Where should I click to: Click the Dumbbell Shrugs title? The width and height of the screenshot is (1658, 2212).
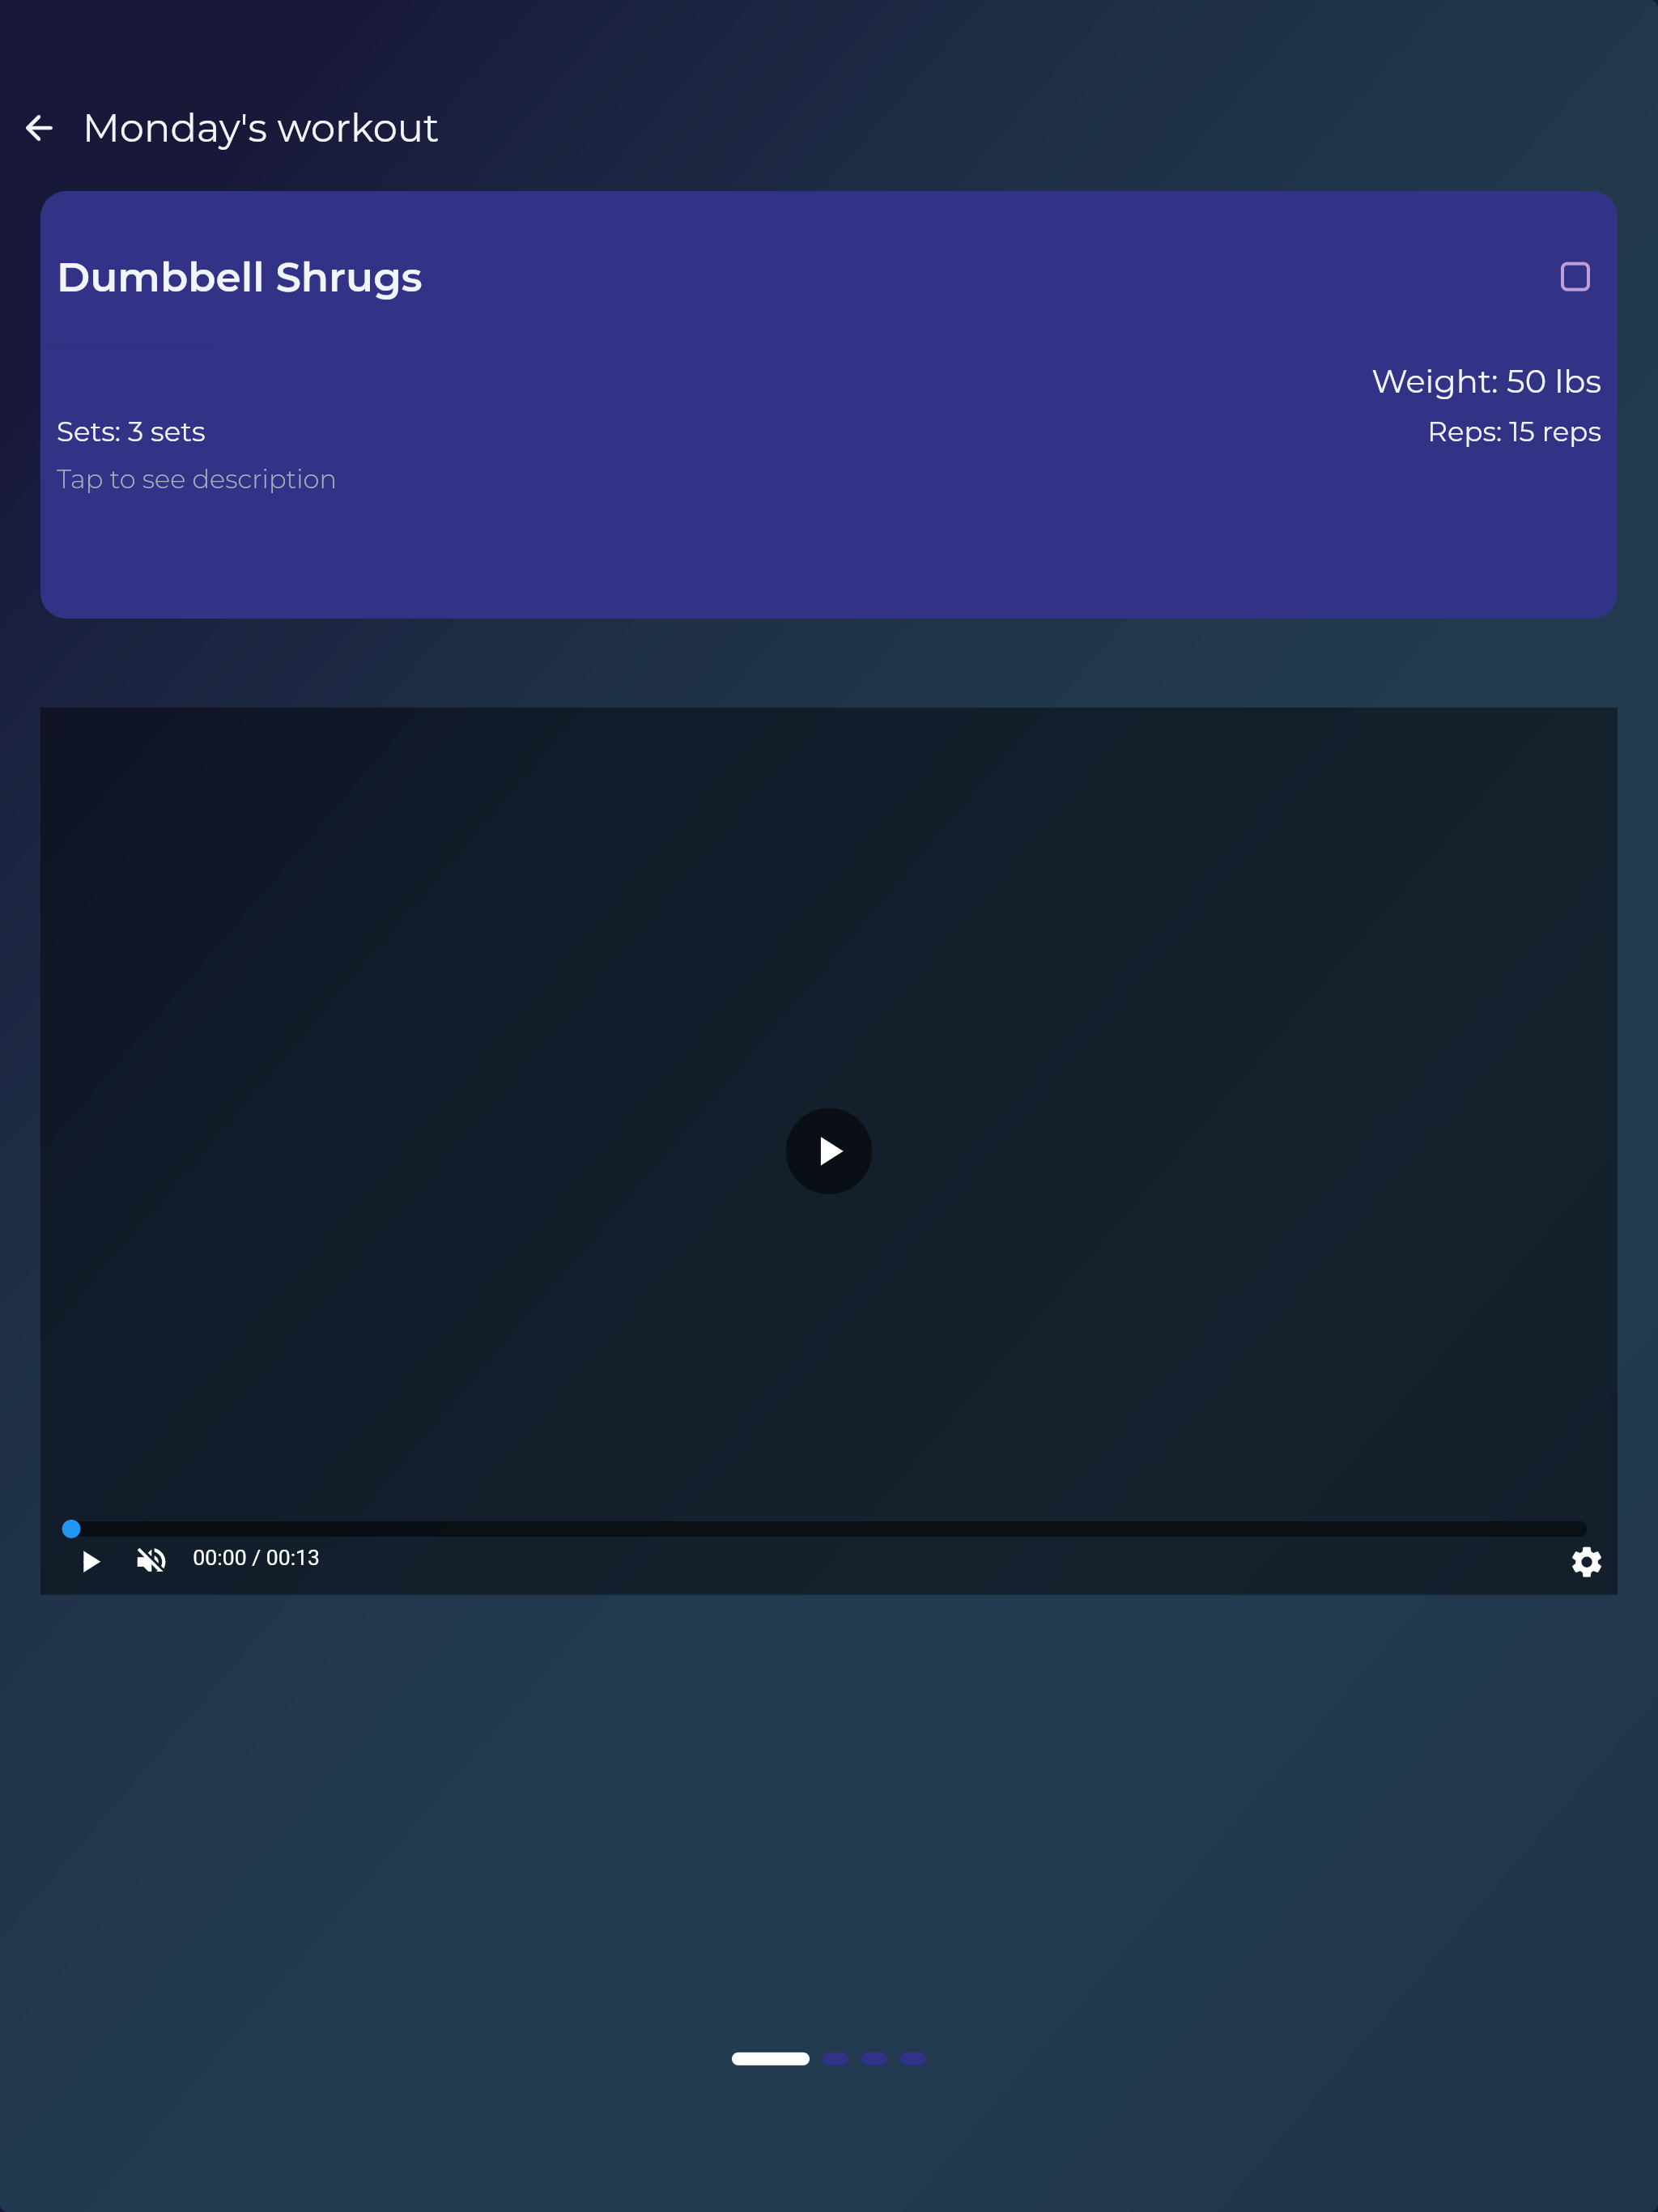click(x=239, y=278)
